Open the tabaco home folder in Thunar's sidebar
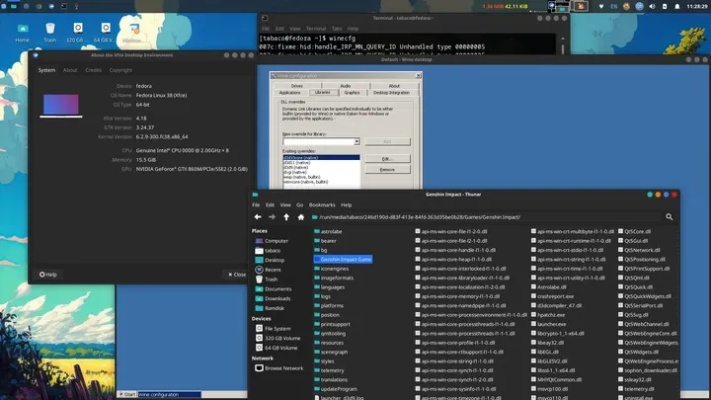The width and height of the screenshot is (711, 400). pos(268,250)
